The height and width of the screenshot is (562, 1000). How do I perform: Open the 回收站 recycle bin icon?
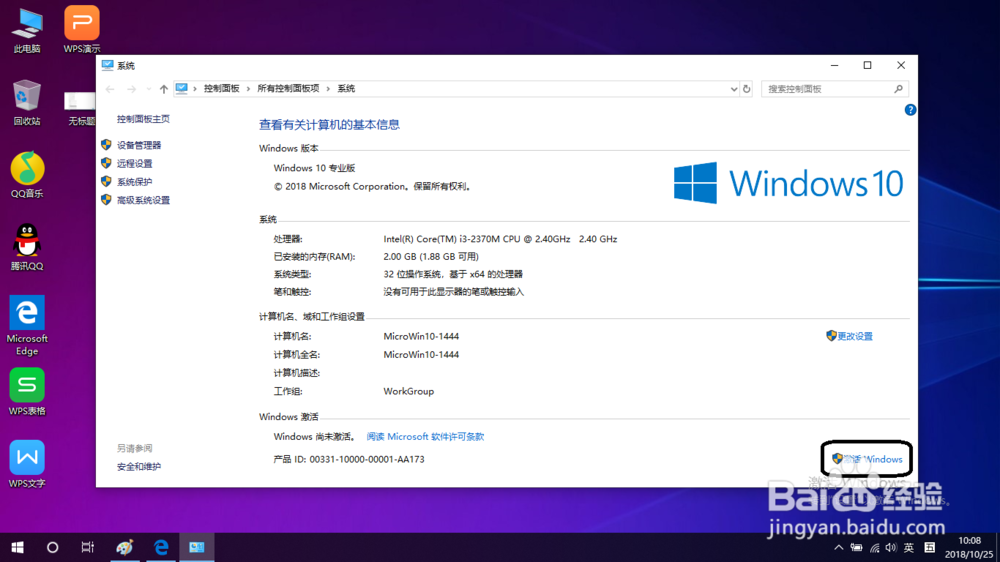(27, 103)
